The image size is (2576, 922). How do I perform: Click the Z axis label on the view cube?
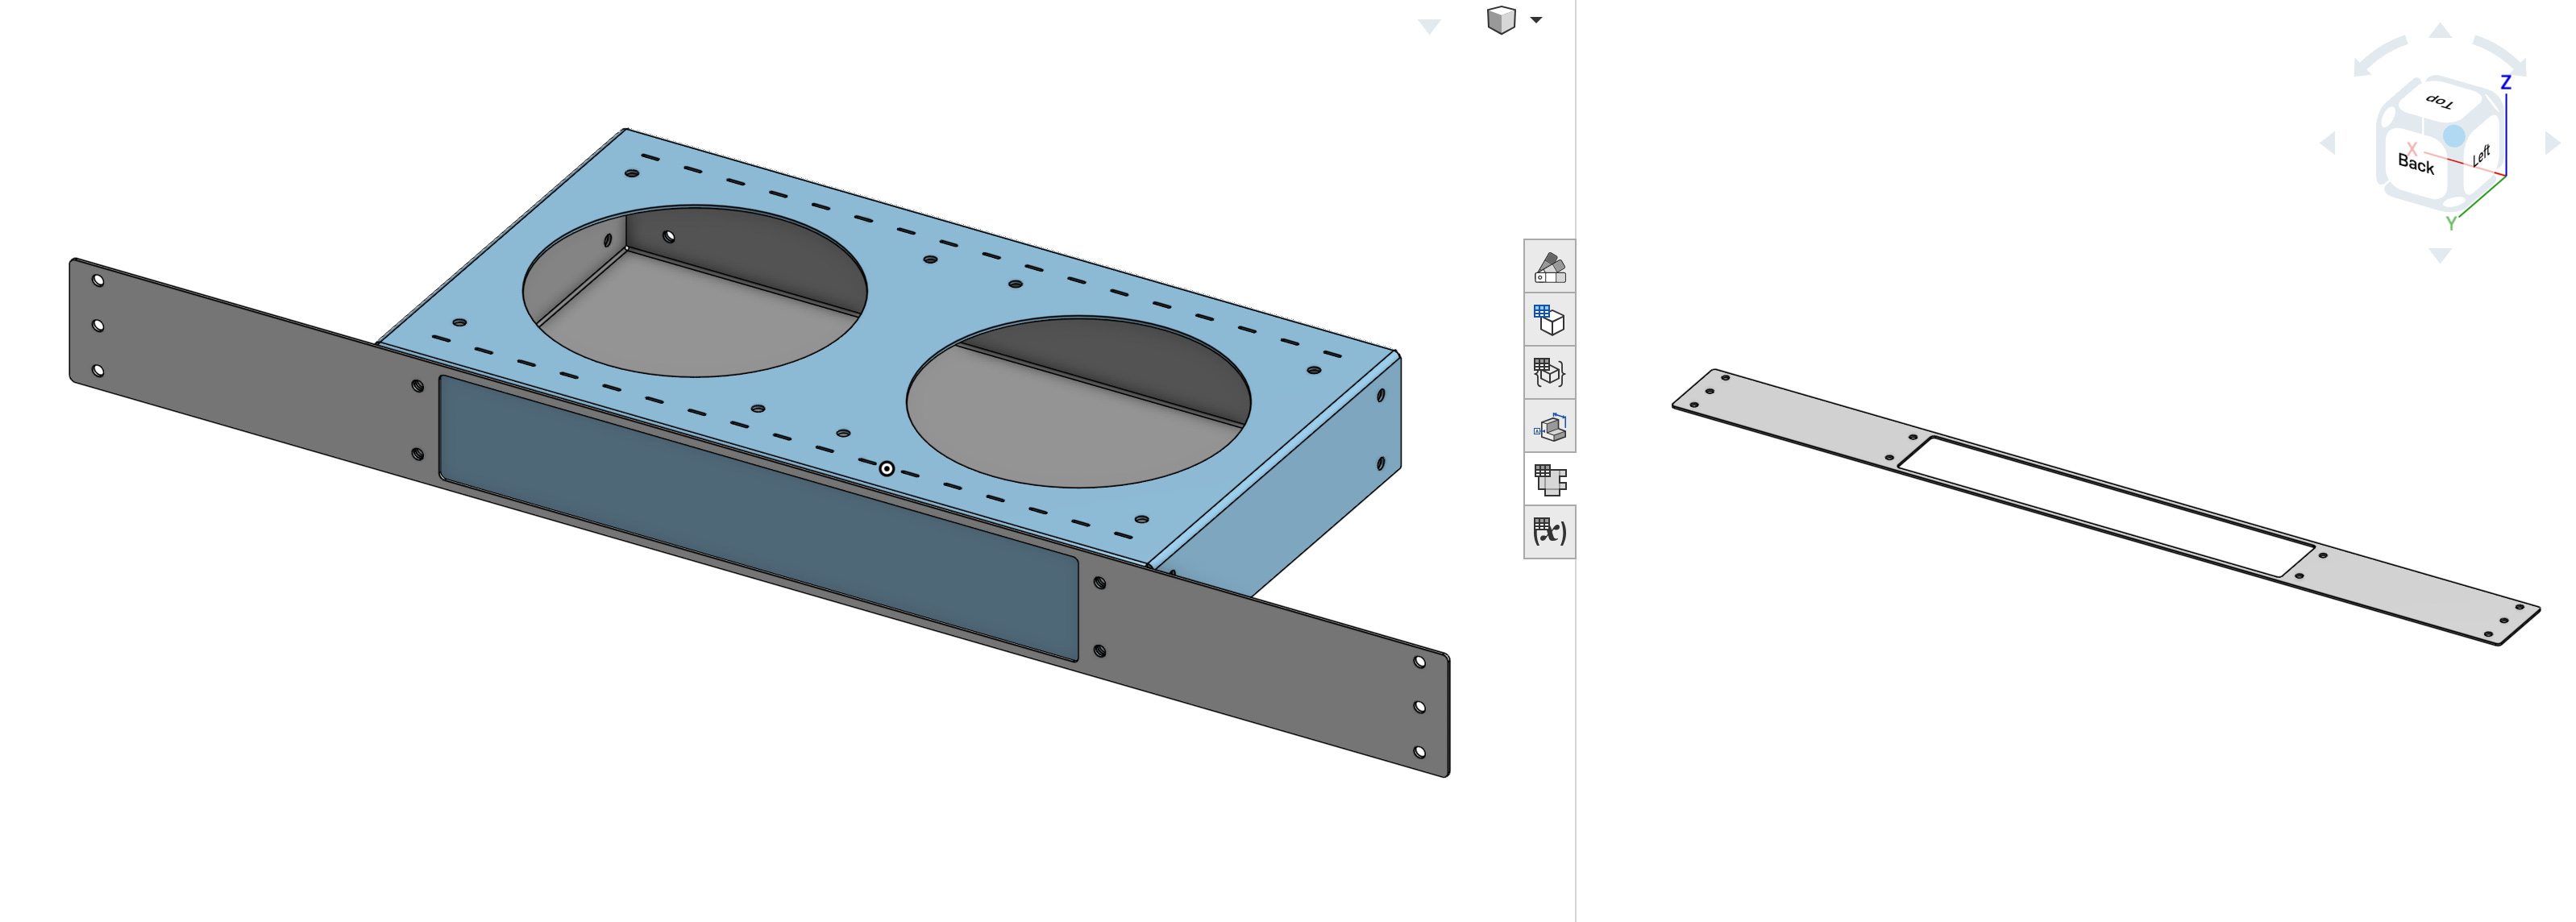pos(2506,83)
